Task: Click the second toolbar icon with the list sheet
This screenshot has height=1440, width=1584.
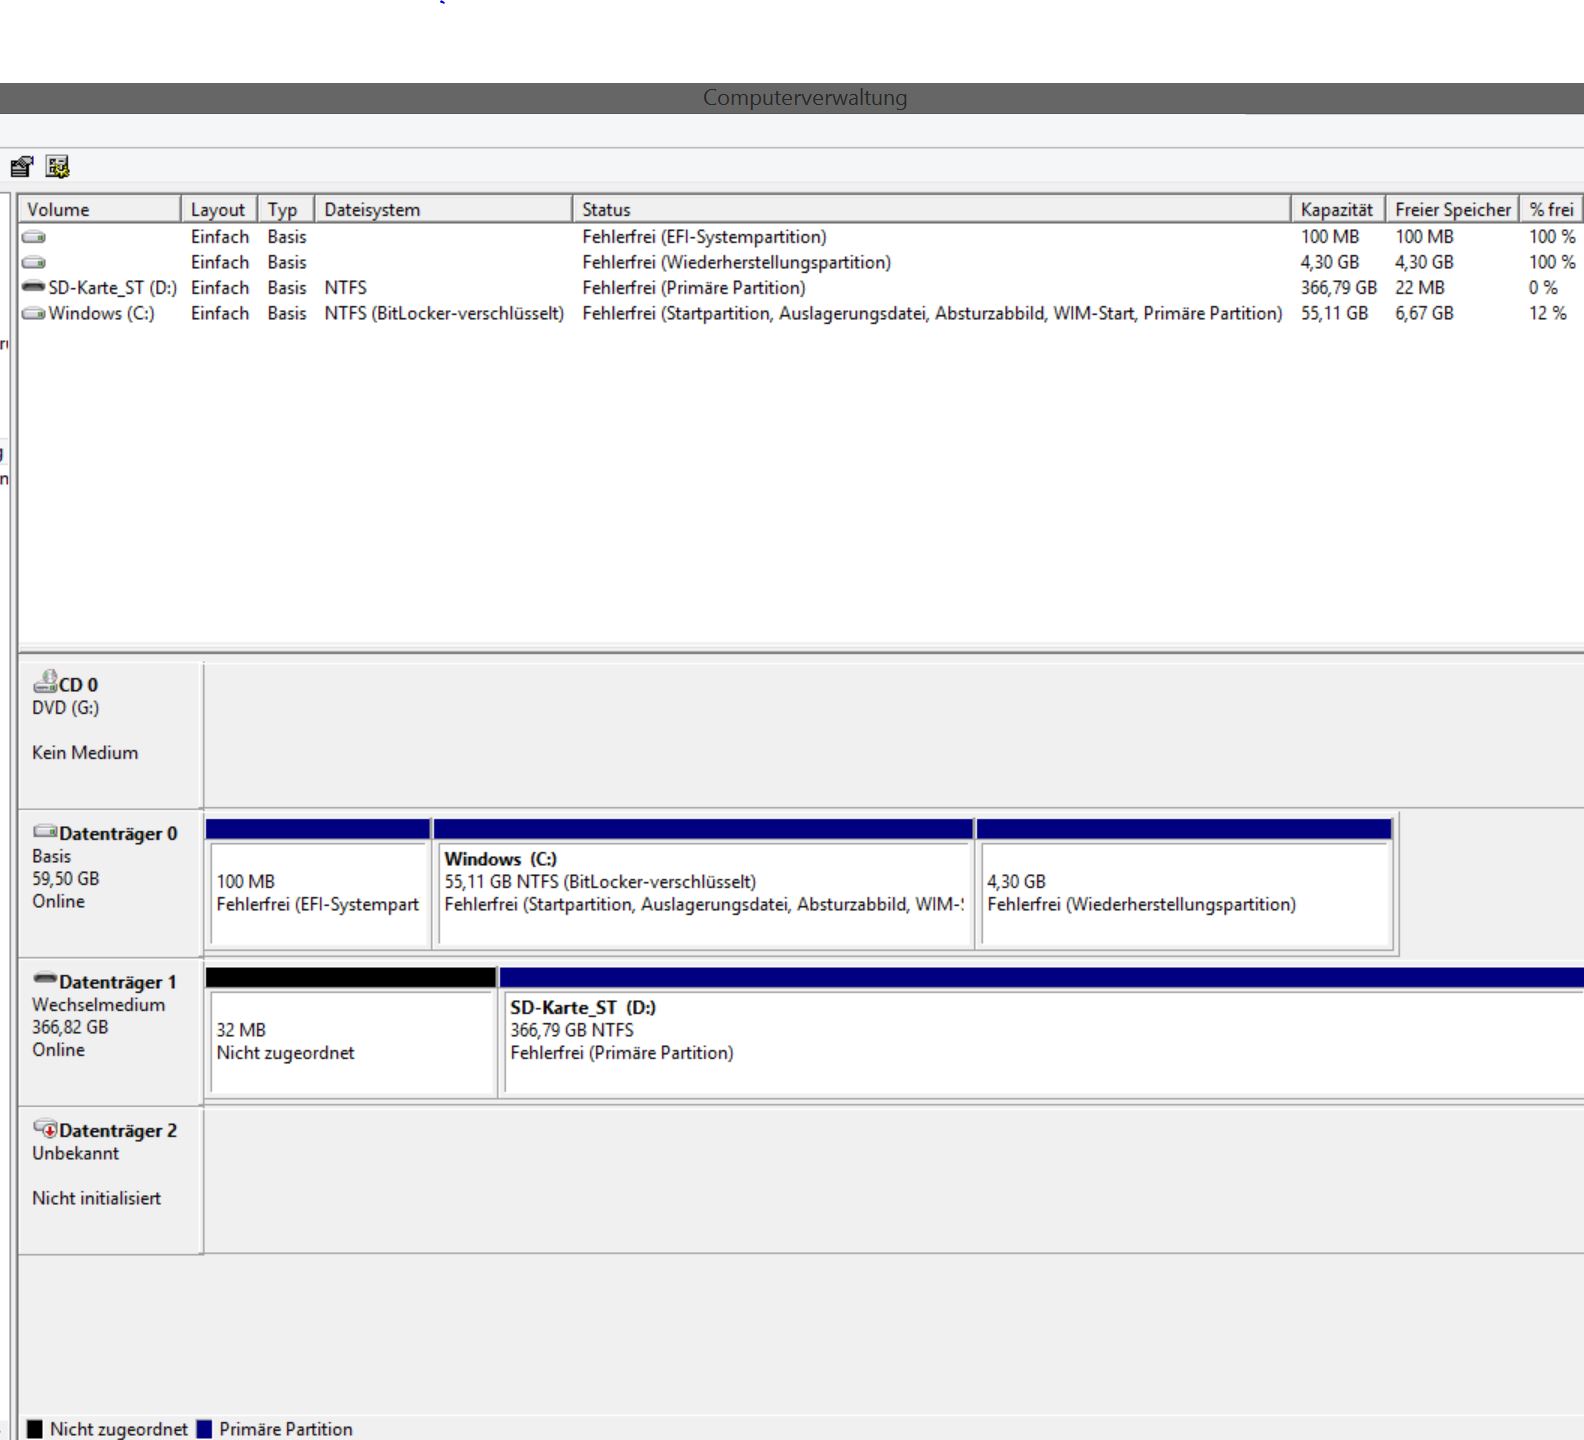Action: (x=58, y=167)
